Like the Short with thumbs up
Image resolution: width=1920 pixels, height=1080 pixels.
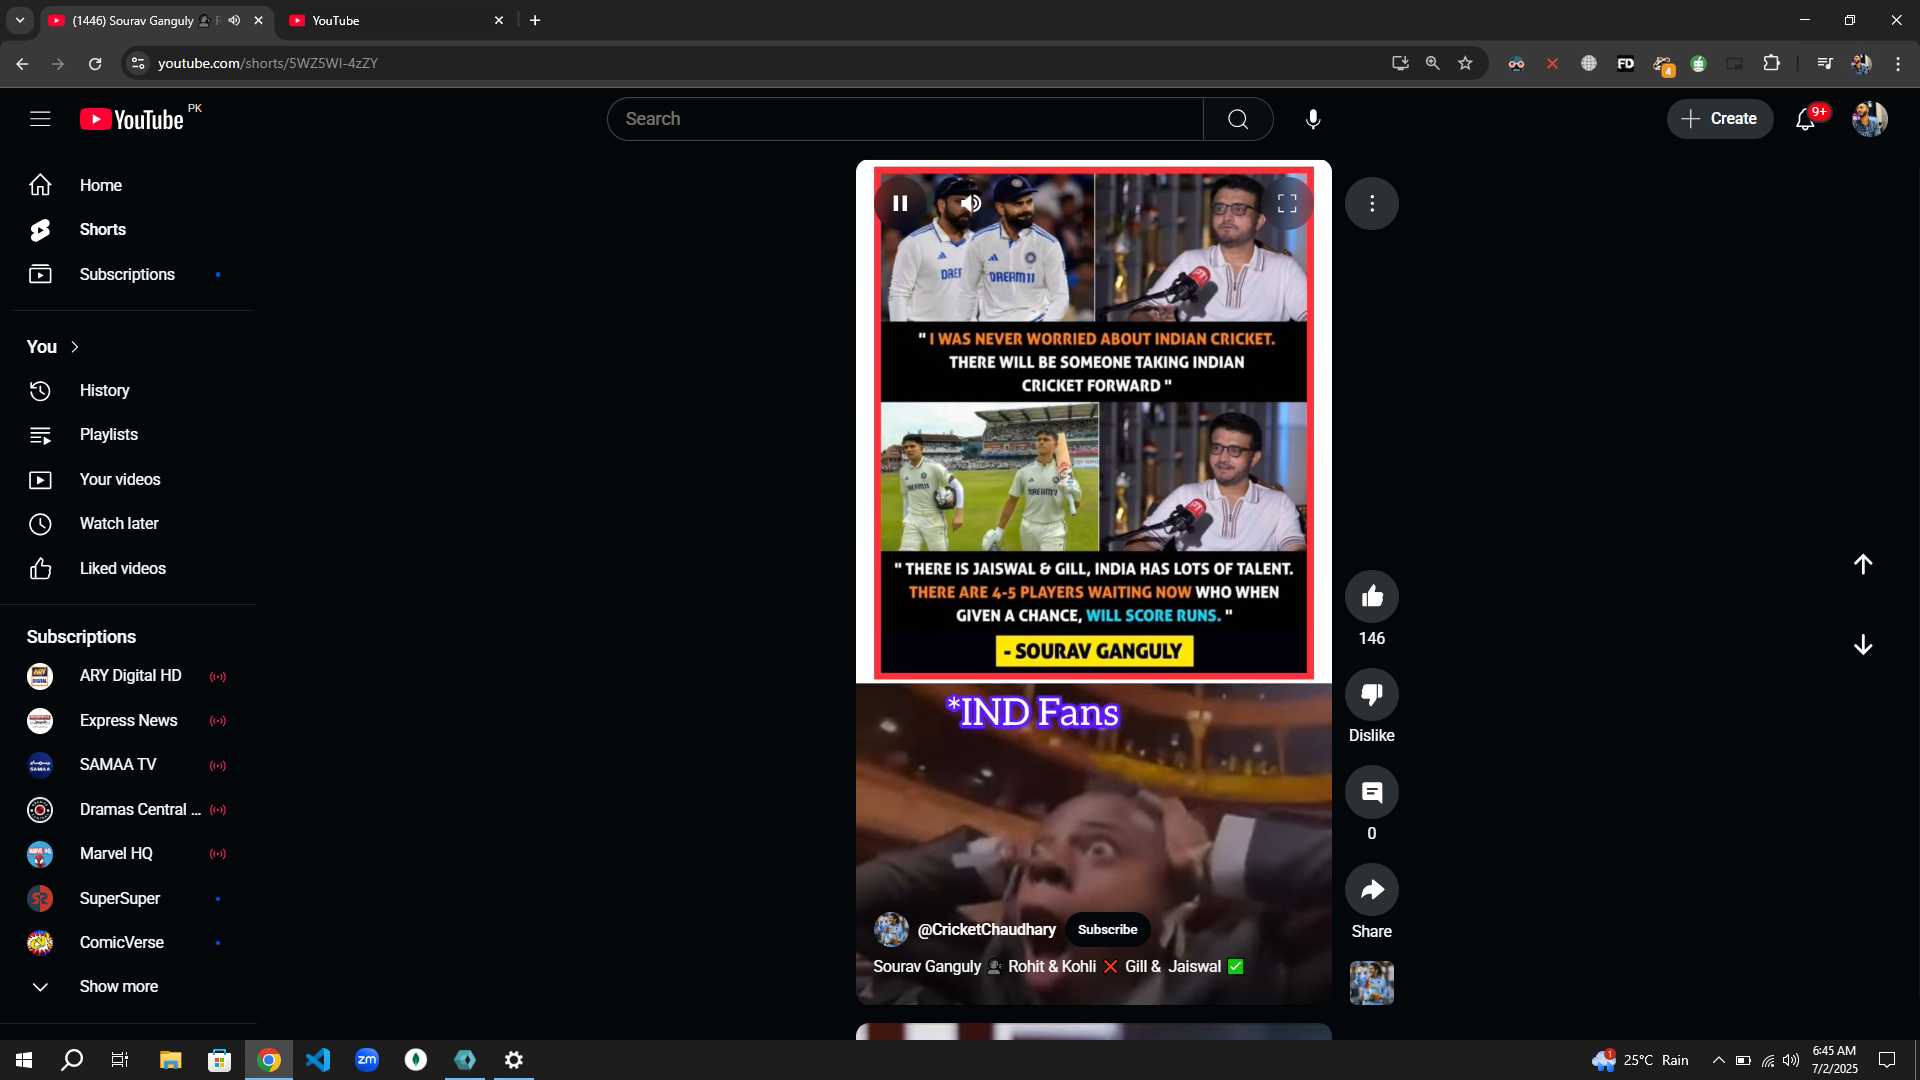1372,597
